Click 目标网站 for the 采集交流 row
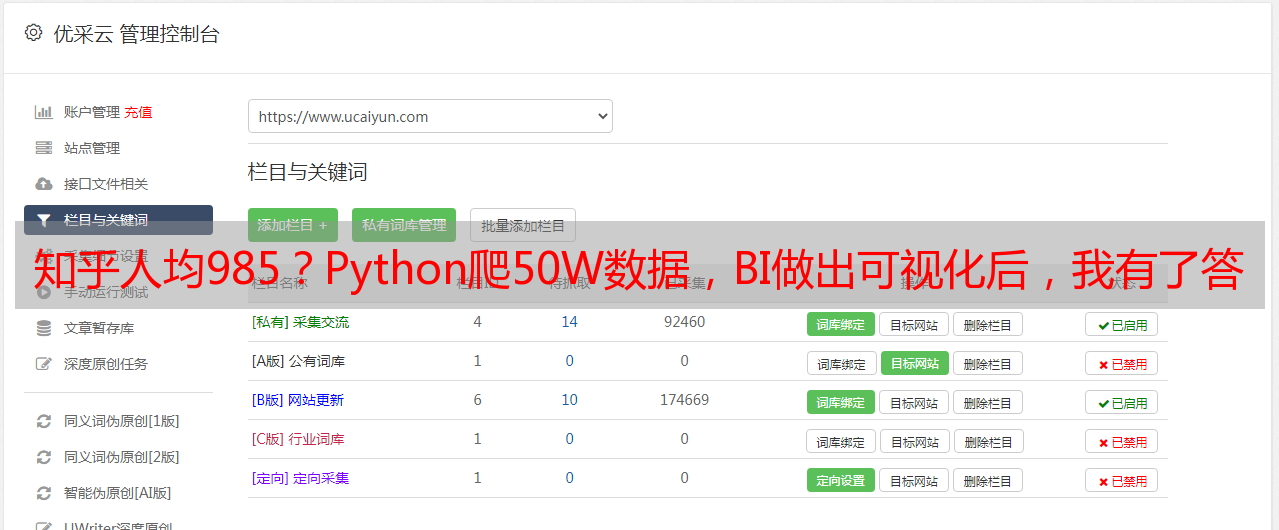This screenshot has width=1279, height=530. (914, 324)
